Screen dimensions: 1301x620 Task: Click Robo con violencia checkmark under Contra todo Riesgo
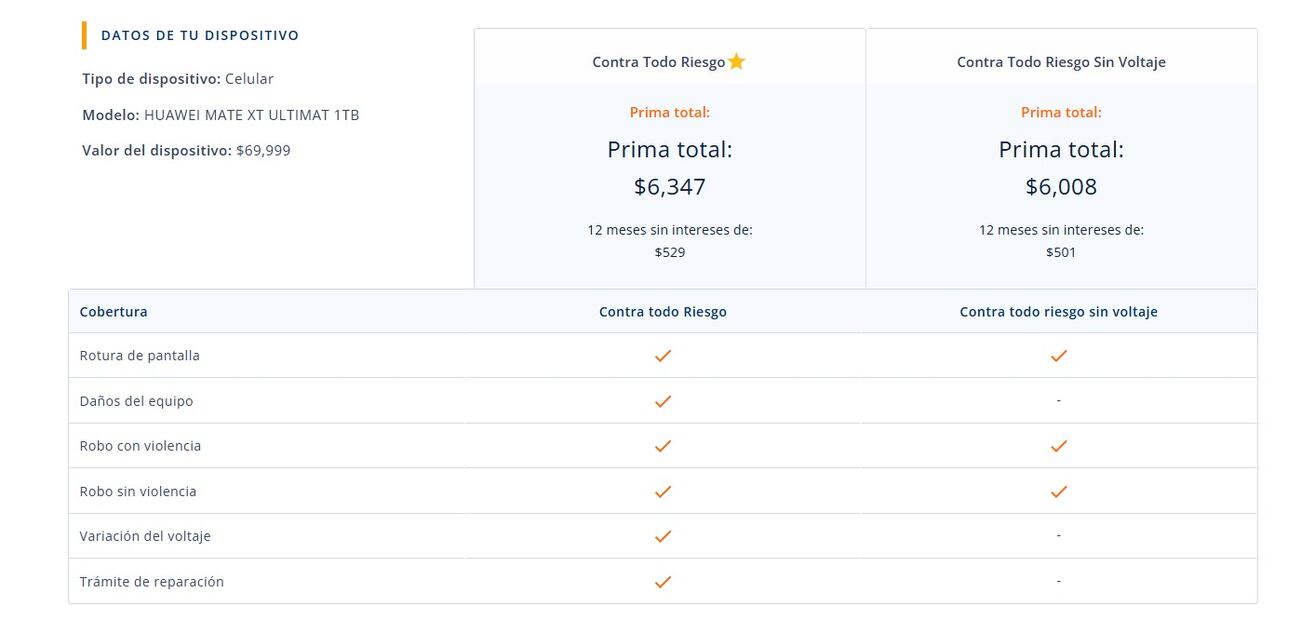click(662, 446)
